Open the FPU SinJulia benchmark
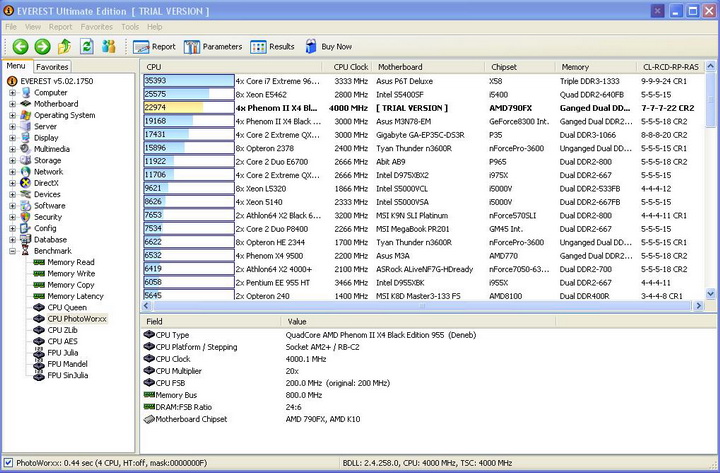Screen dimensions: 720x473 tap(68, 375)
